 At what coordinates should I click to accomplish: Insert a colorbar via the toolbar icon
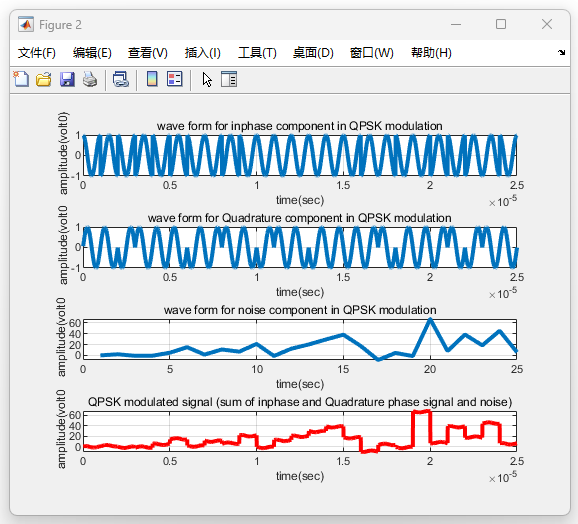point(152,79)
